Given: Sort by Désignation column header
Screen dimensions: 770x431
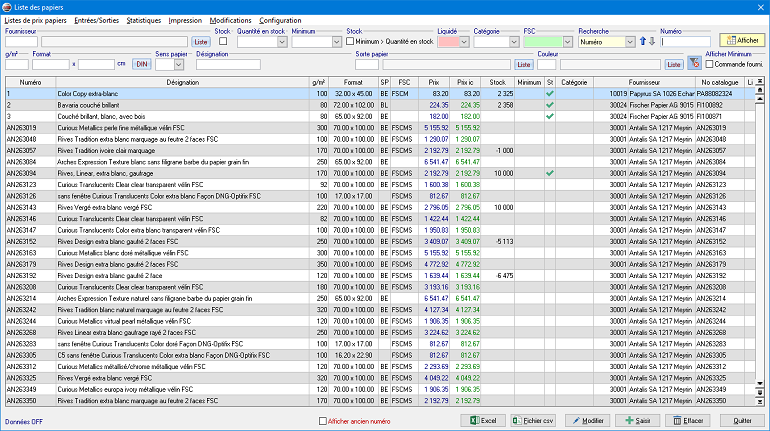Looking at the screenshot, I should 183,82.
